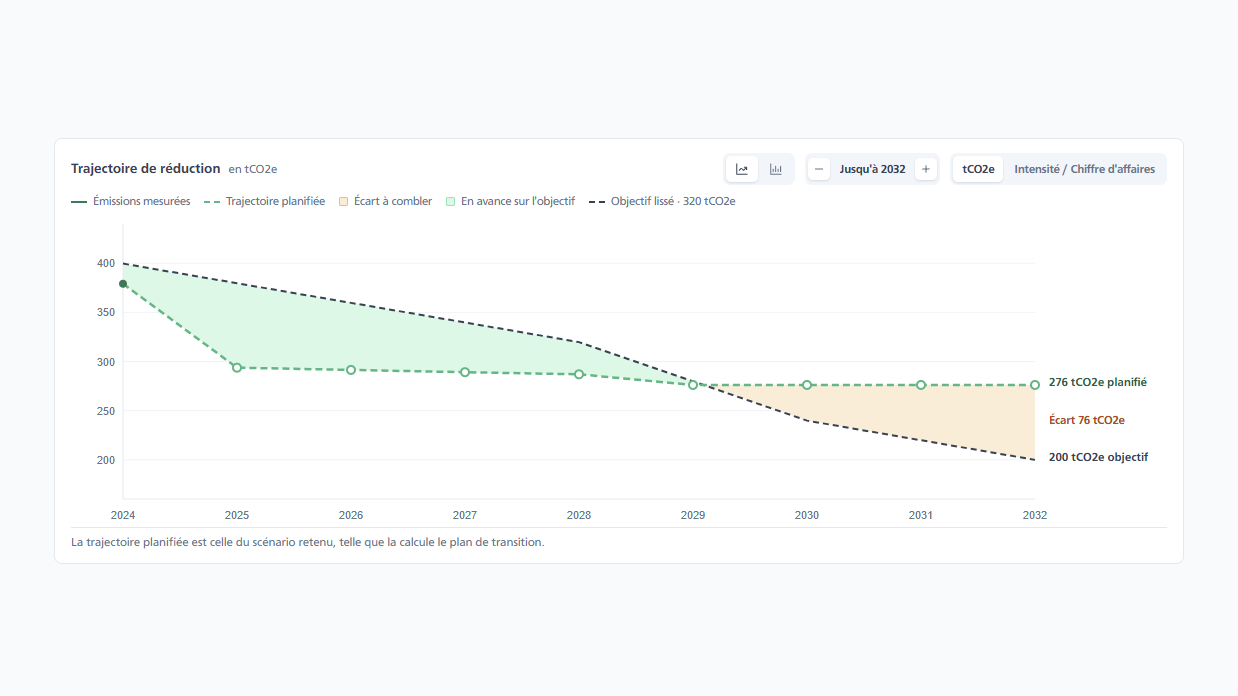Viewport: 1238px width, 696px height.
Task: Click the planned trajectory point for 2026
Action: [351, 370]
